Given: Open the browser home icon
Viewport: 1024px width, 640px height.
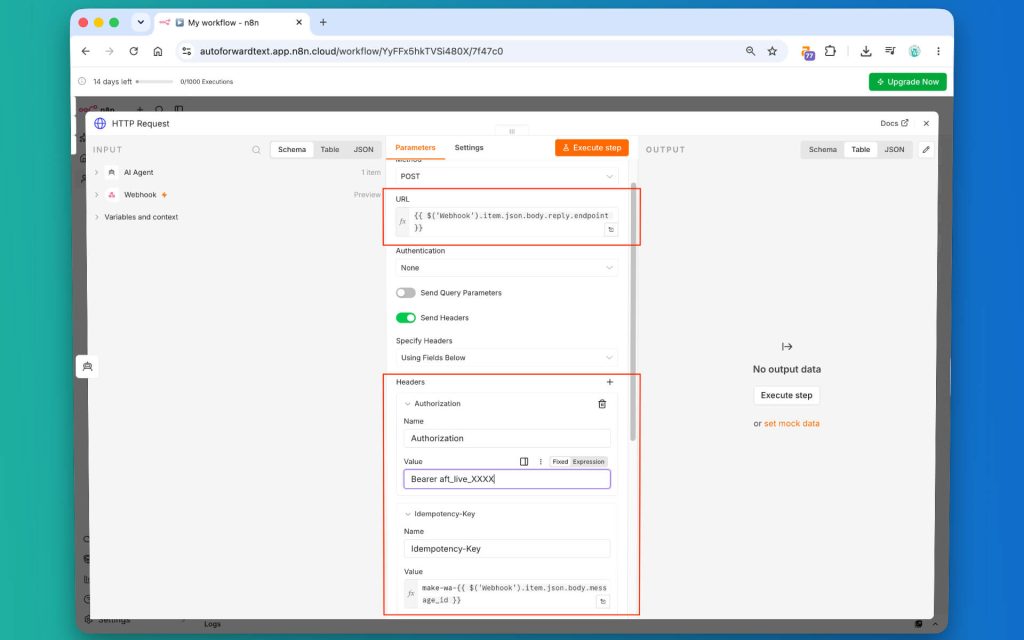Looking at the screenshot, I should pos(157,51).
